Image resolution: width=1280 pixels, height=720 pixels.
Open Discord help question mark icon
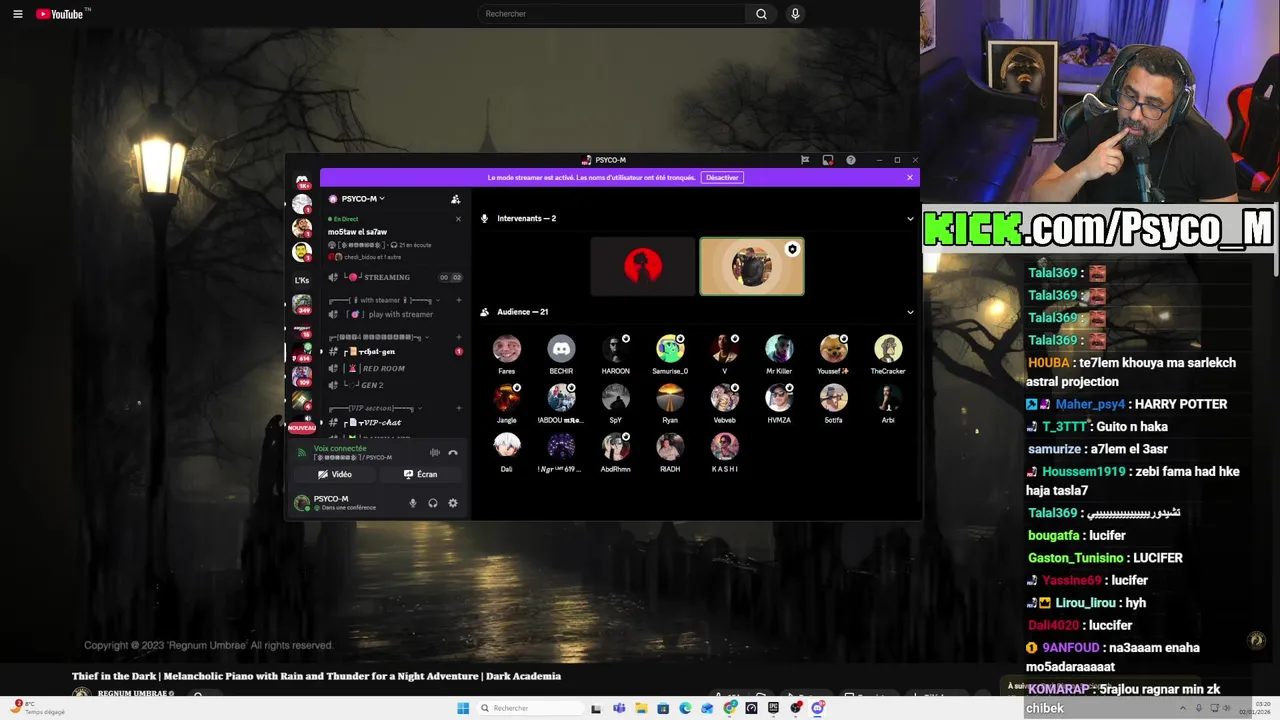pyautogui.click(x=851, y=160)
